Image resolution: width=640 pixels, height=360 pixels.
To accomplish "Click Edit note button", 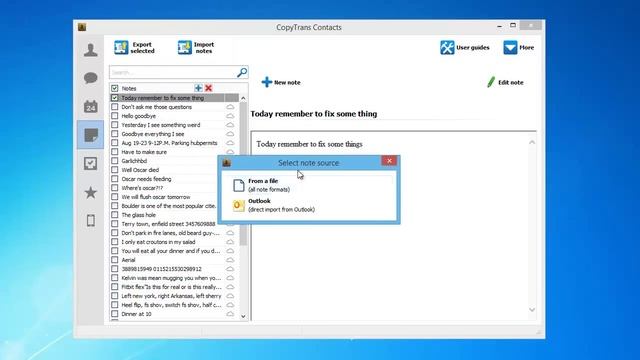I will tap(505, 82).
